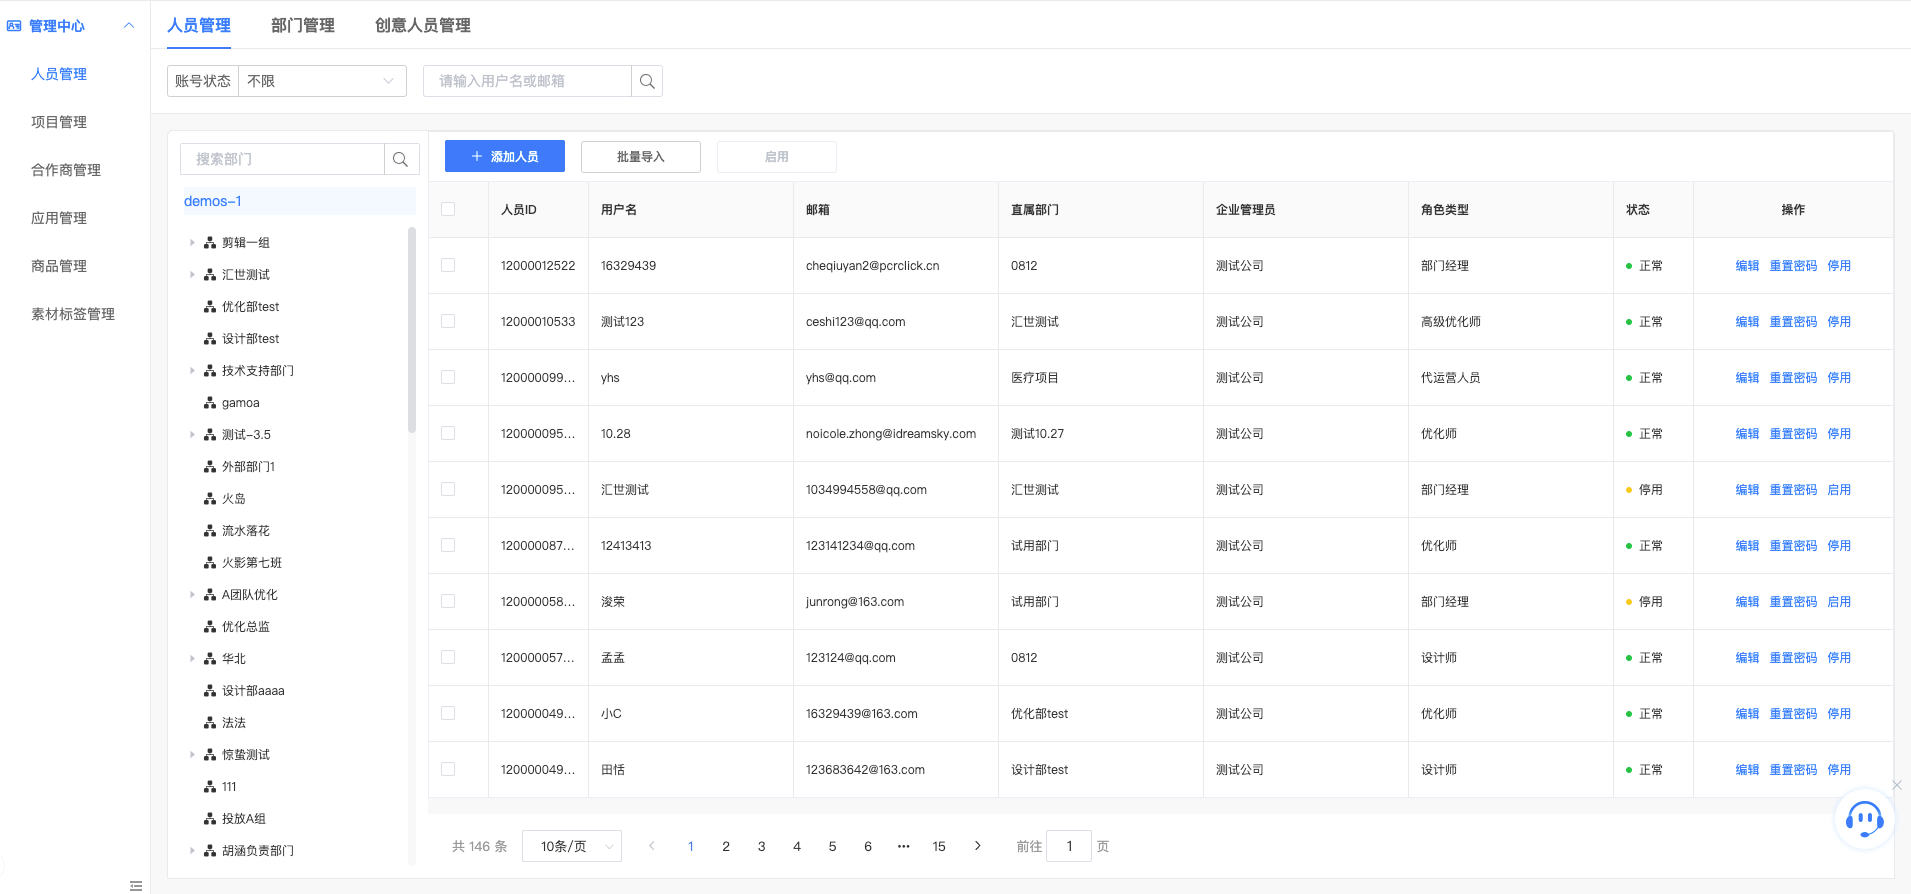This screenshot has height=894, width=1911.
Task: Expand the 华北 tree node
Action: 192,659
